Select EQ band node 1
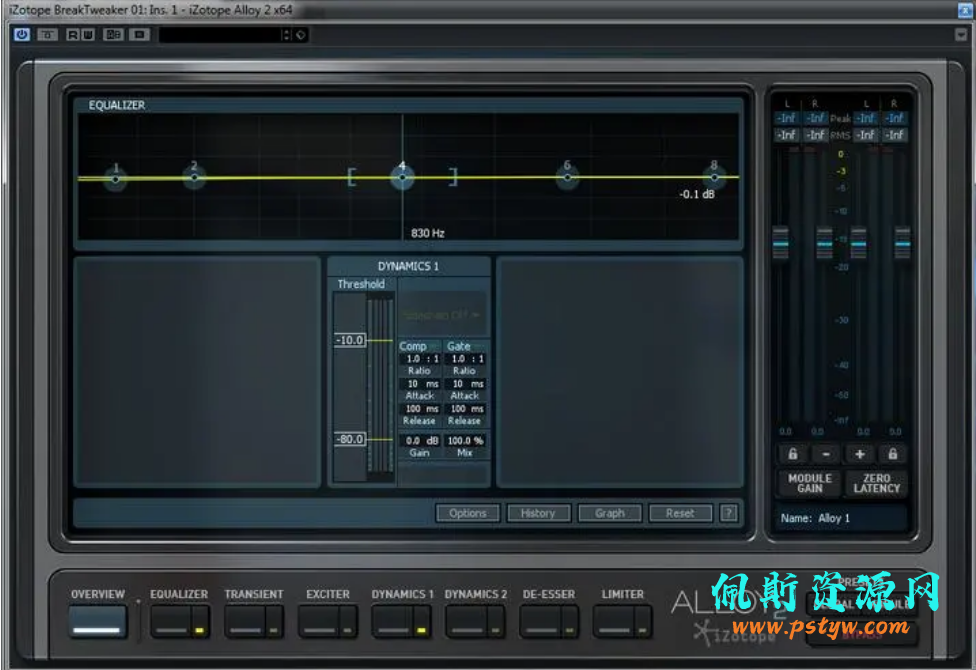The height and width of the screenshot is (670, 976). tap(115, 179)
